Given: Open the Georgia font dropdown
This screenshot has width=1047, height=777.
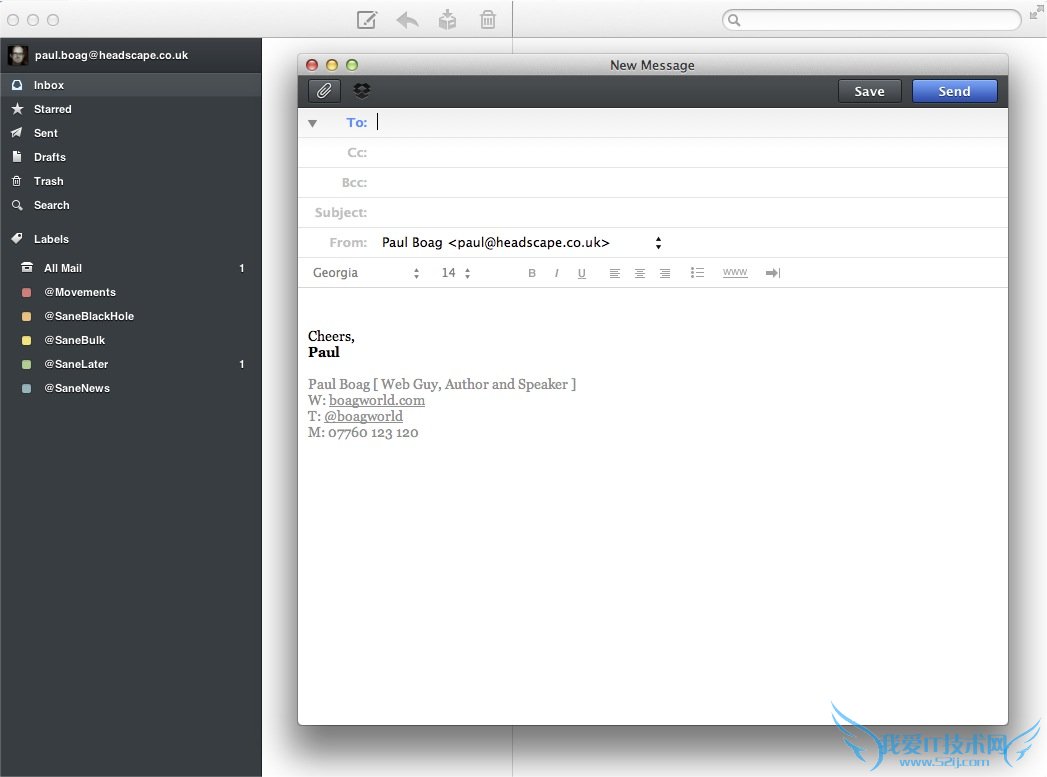Looking at the screenshot, I should [366, 272].
